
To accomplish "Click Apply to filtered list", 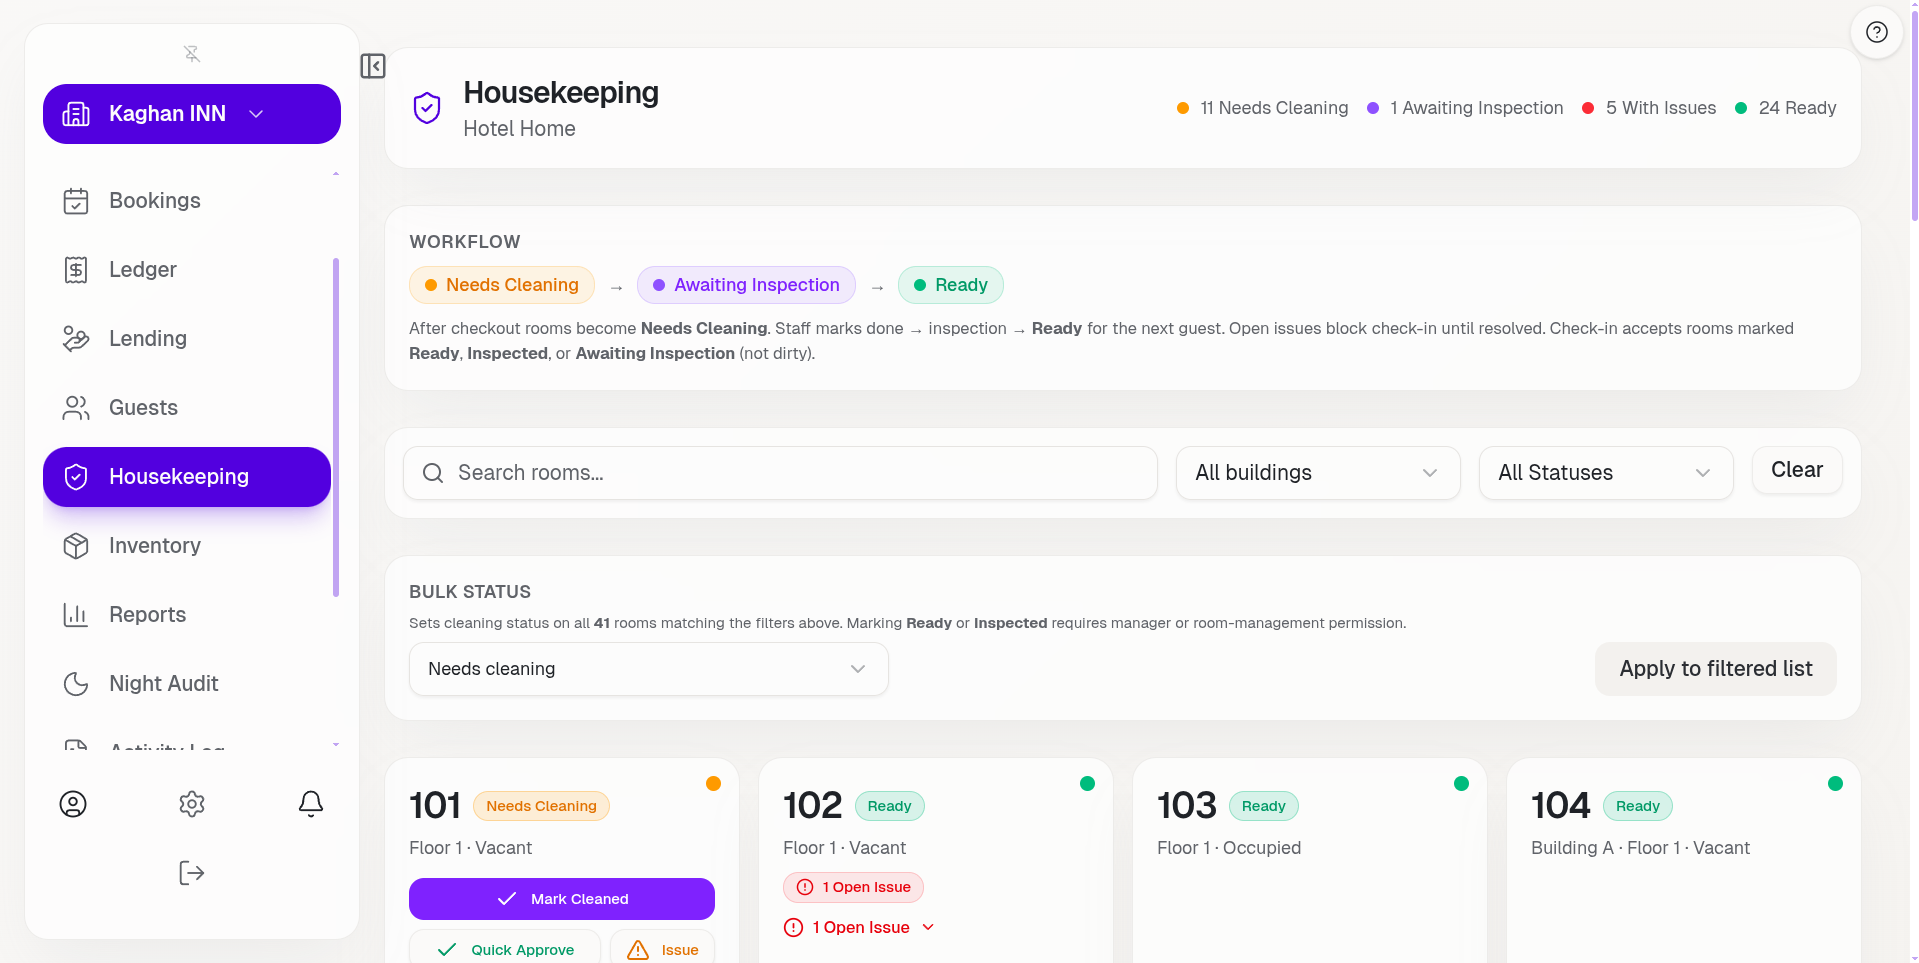I will [x=1716, y=669].
